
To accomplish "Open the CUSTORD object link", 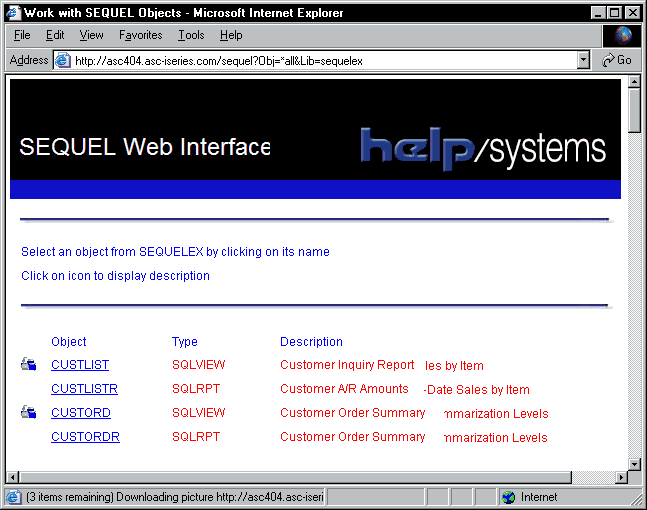I will (81, 413).
